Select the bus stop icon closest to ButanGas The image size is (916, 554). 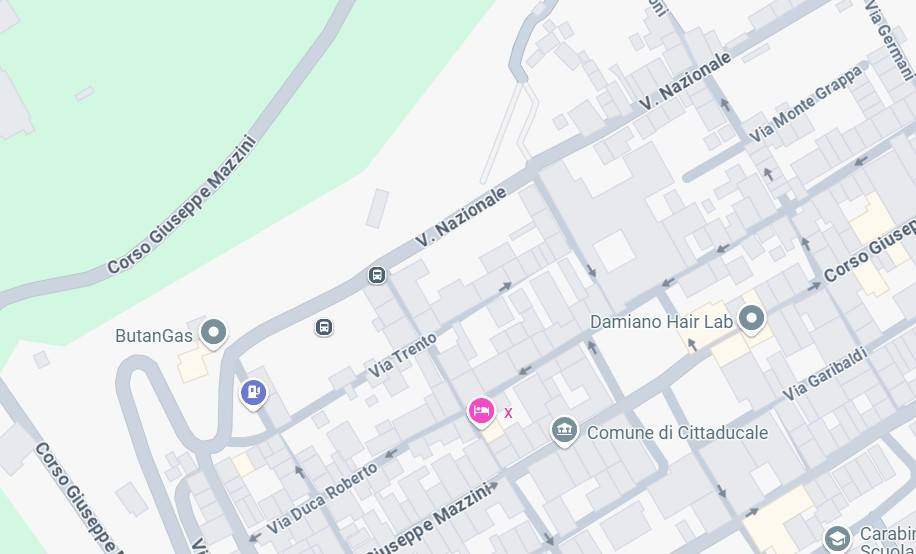324,327
